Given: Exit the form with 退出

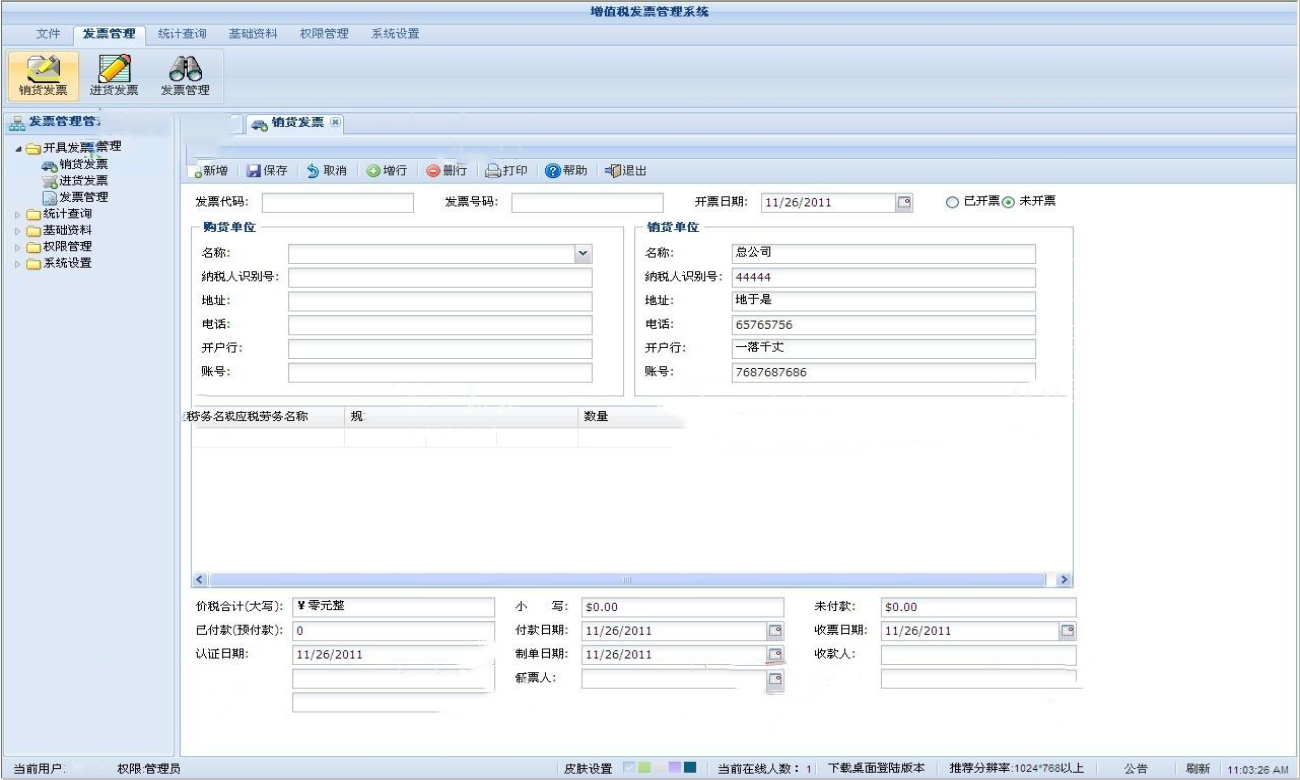Looking at the screenshot, I should (x=626, y=171).
